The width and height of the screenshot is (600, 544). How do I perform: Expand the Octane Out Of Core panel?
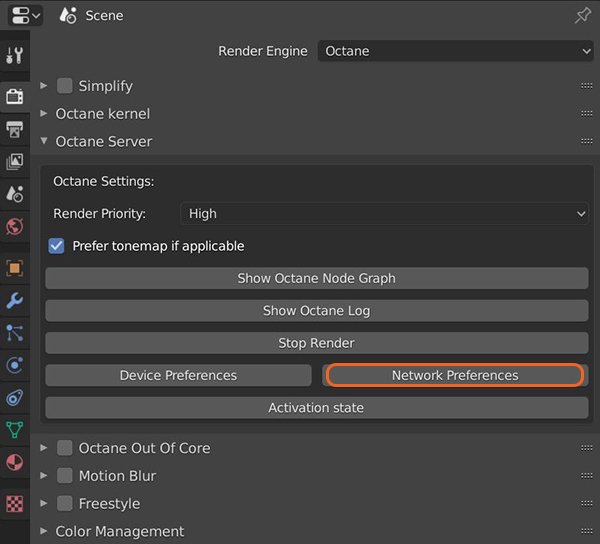(x=44, y=448)
